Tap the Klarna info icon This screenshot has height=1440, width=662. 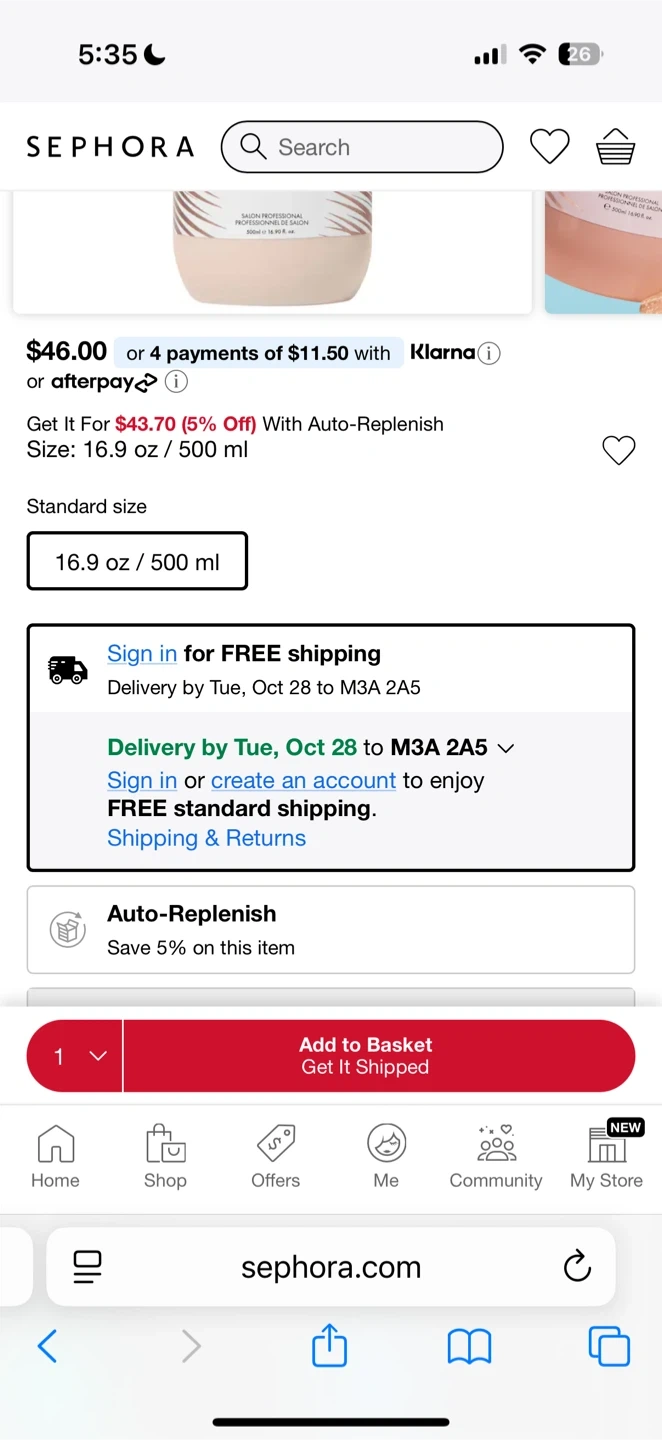(488, 353)
